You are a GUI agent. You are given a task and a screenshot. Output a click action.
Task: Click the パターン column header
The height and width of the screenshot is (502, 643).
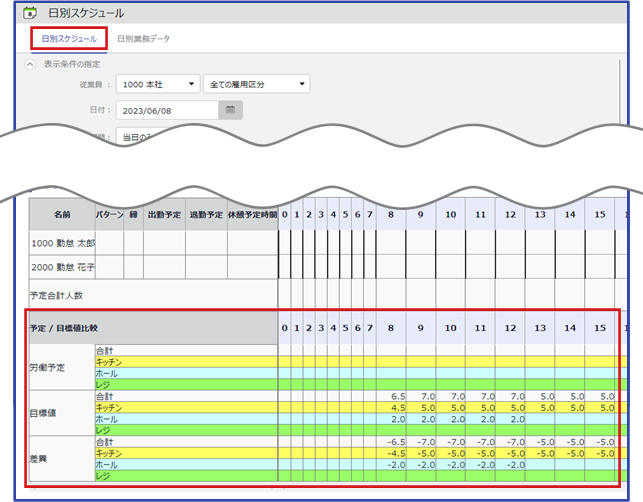(109, 214)
